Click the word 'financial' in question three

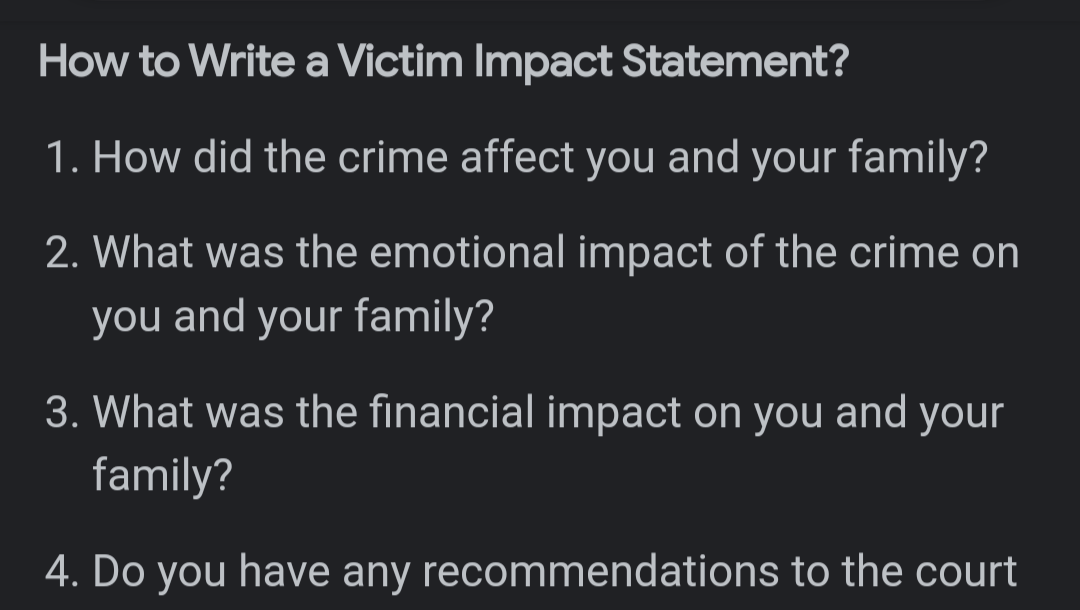point(451,412)
